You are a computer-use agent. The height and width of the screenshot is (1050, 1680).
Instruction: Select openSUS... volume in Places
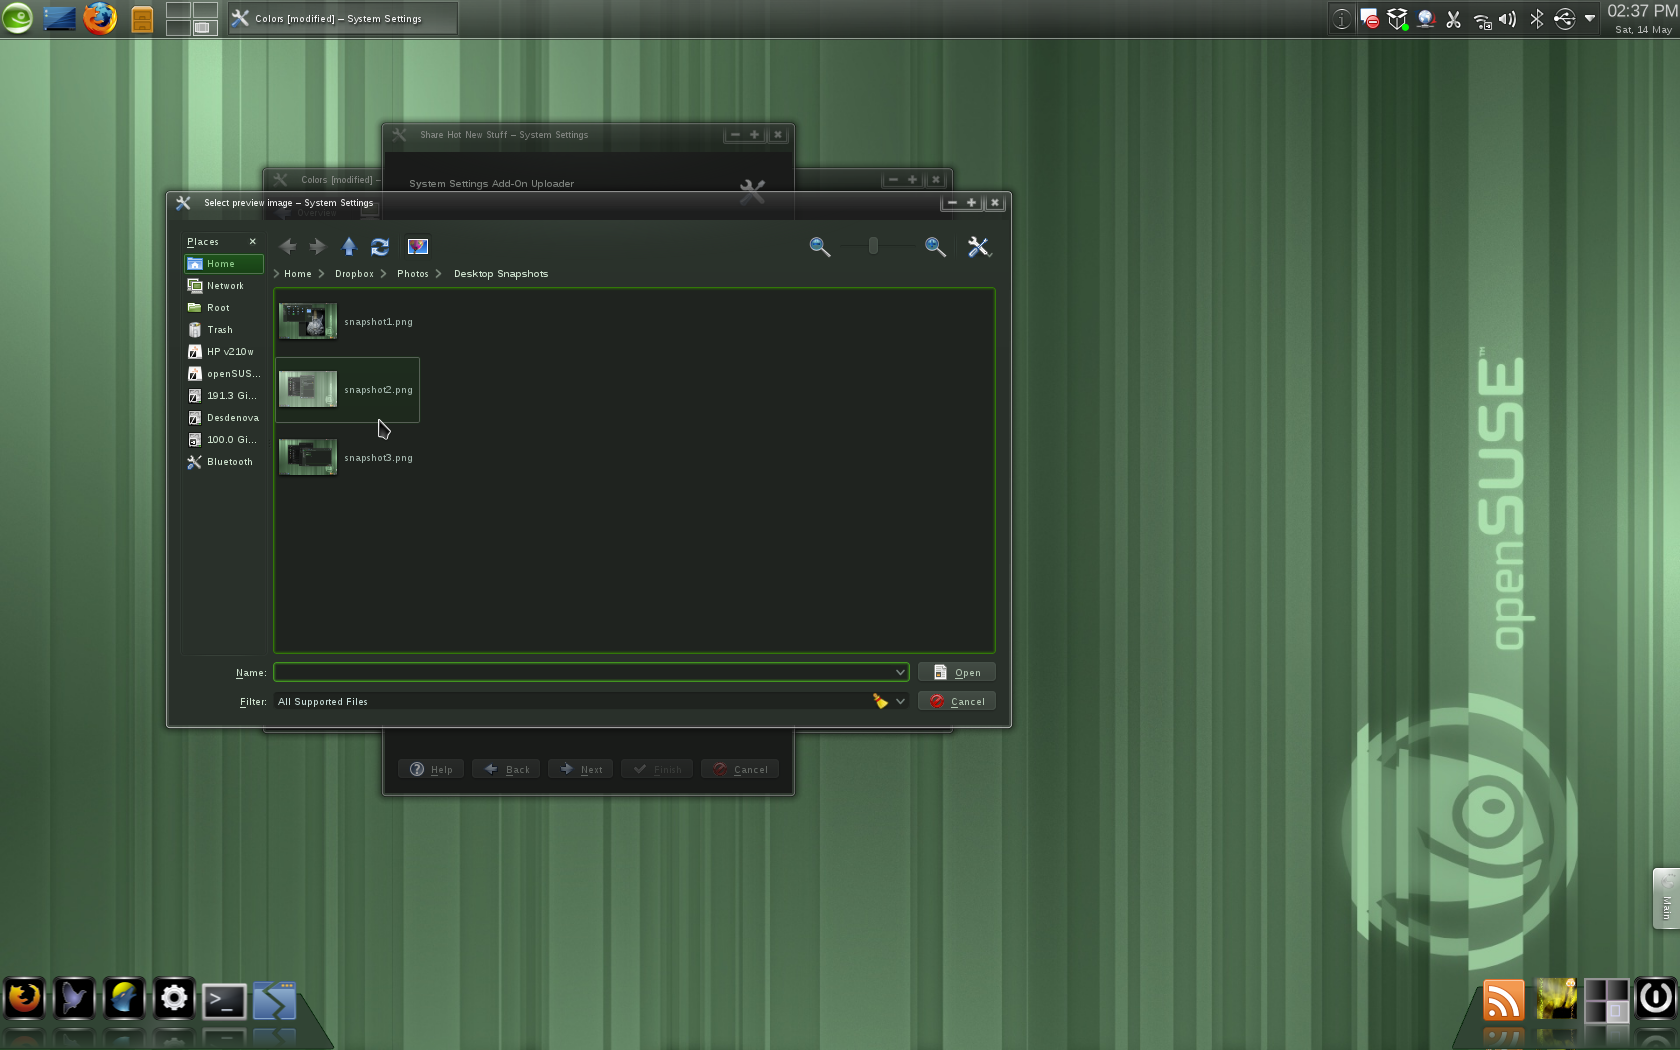tap(224, 374)
